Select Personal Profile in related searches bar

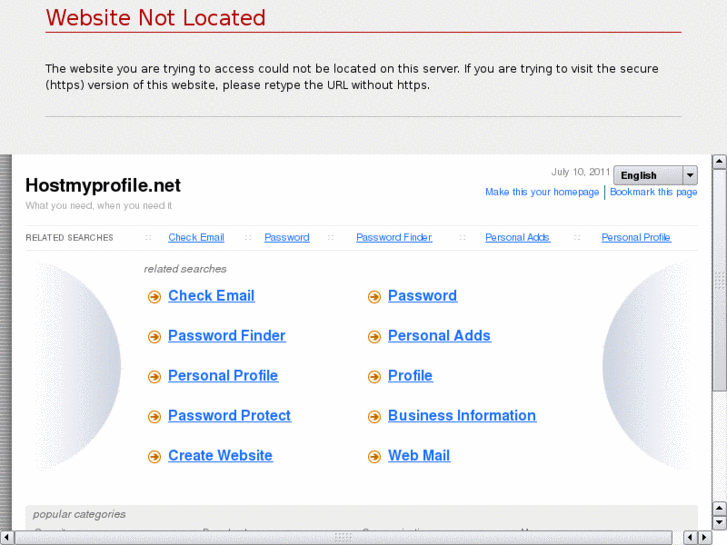click(636, 238)
